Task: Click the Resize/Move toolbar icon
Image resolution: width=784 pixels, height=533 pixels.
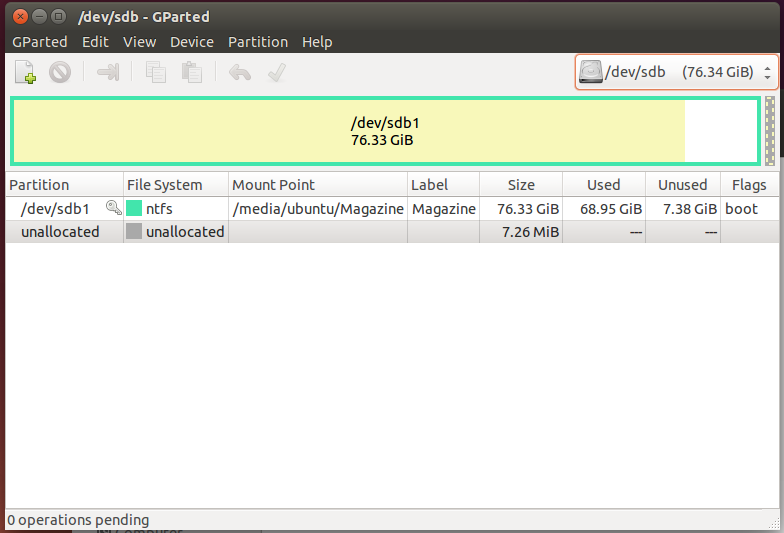Action: point(108,72)
